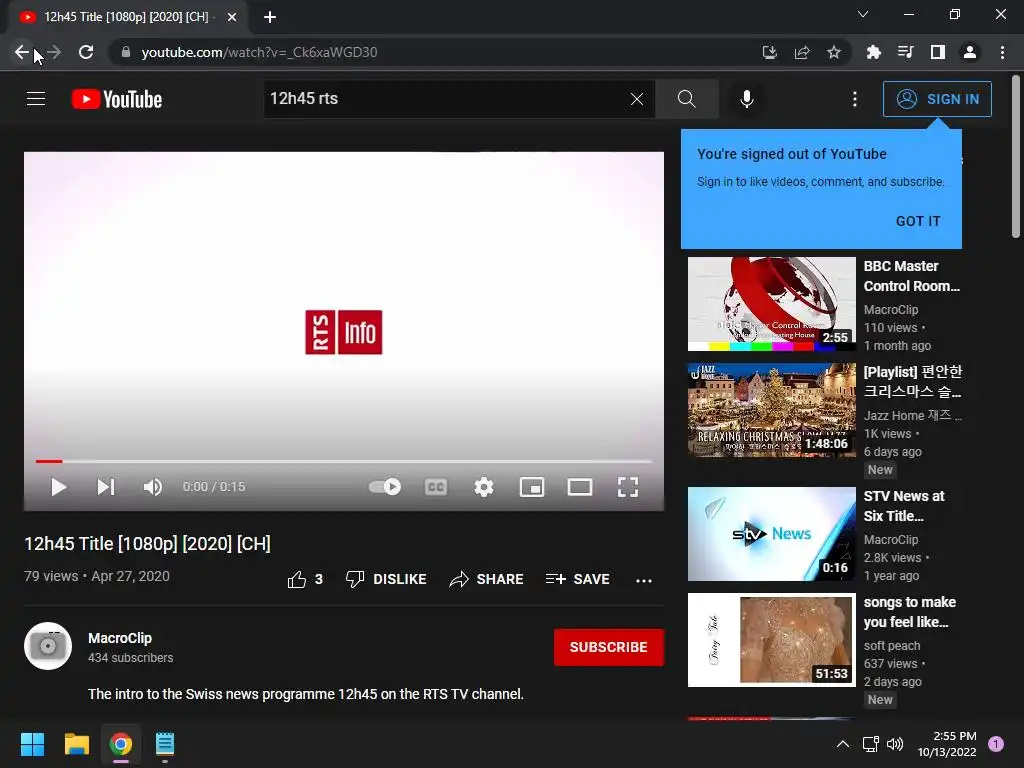
Task: Open the Chrome profile icon
Action: (x=970, y=52)
